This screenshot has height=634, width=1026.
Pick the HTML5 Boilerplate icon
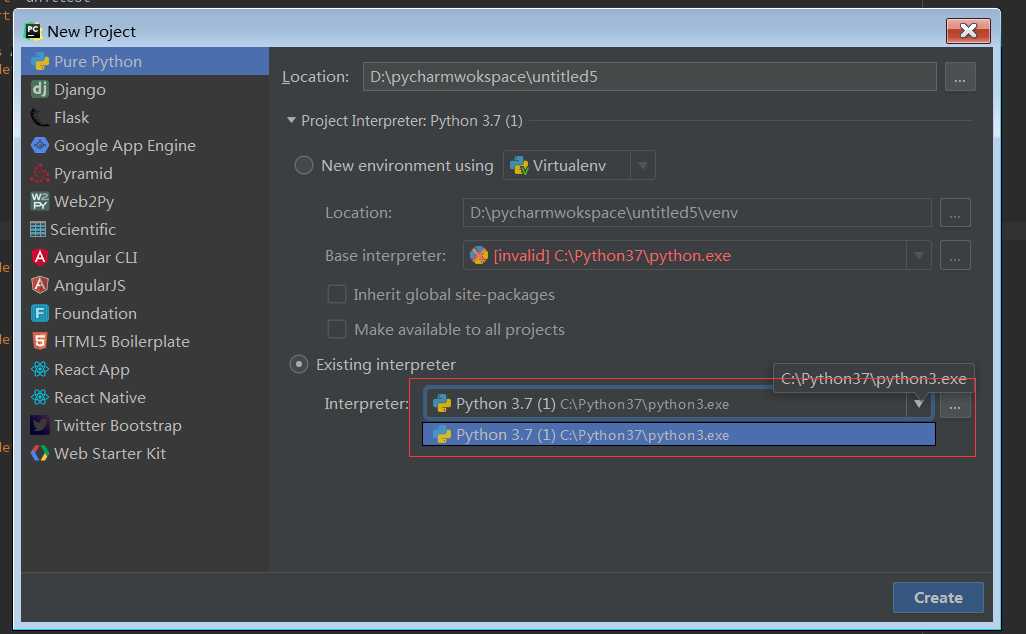pyautogui.click(x=39, y=341)
